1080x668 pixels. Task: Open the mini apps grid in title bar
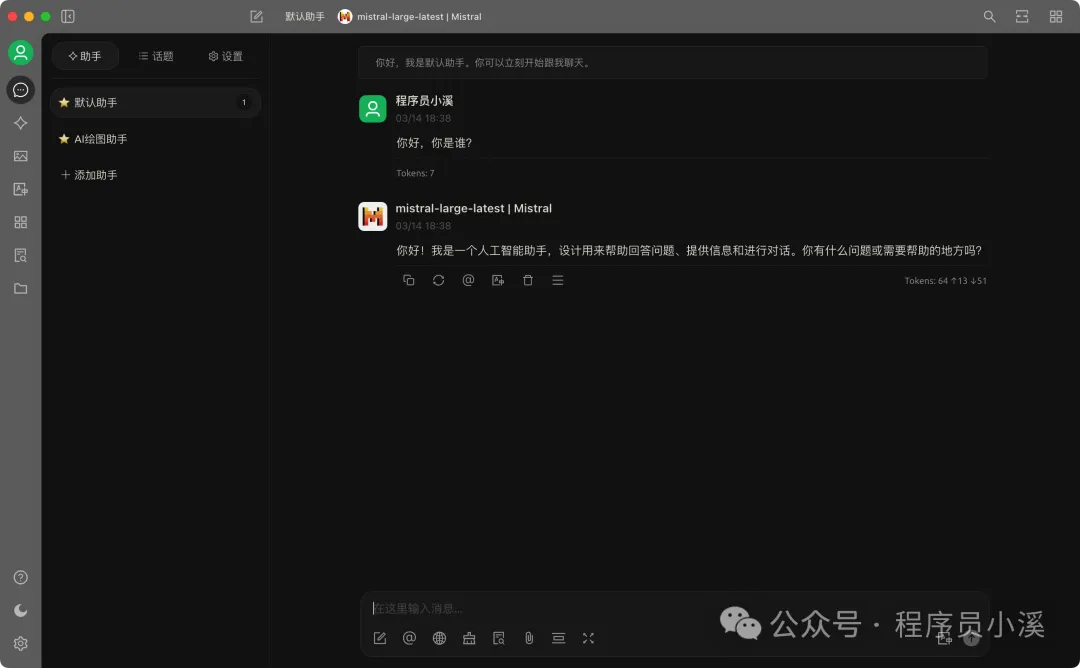(1055, 17)
